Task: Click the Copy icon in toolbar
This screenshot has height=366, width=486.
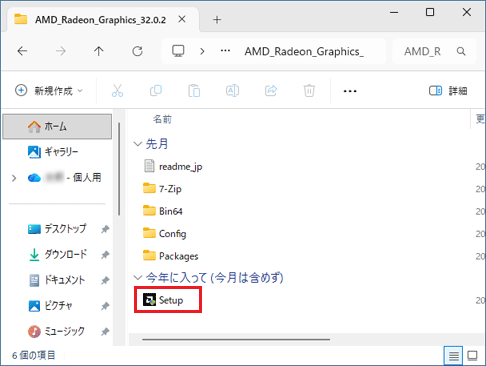Action: [156, 91]
